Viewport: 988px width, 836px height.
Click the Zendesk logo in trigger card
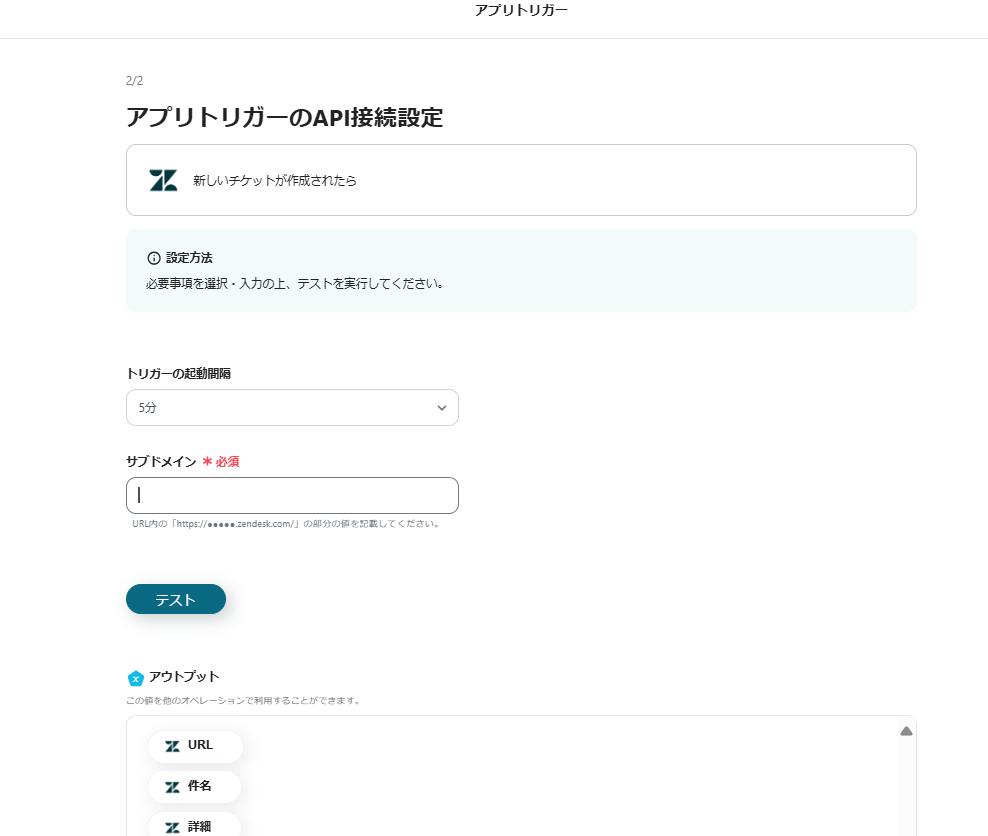[163, 180]
